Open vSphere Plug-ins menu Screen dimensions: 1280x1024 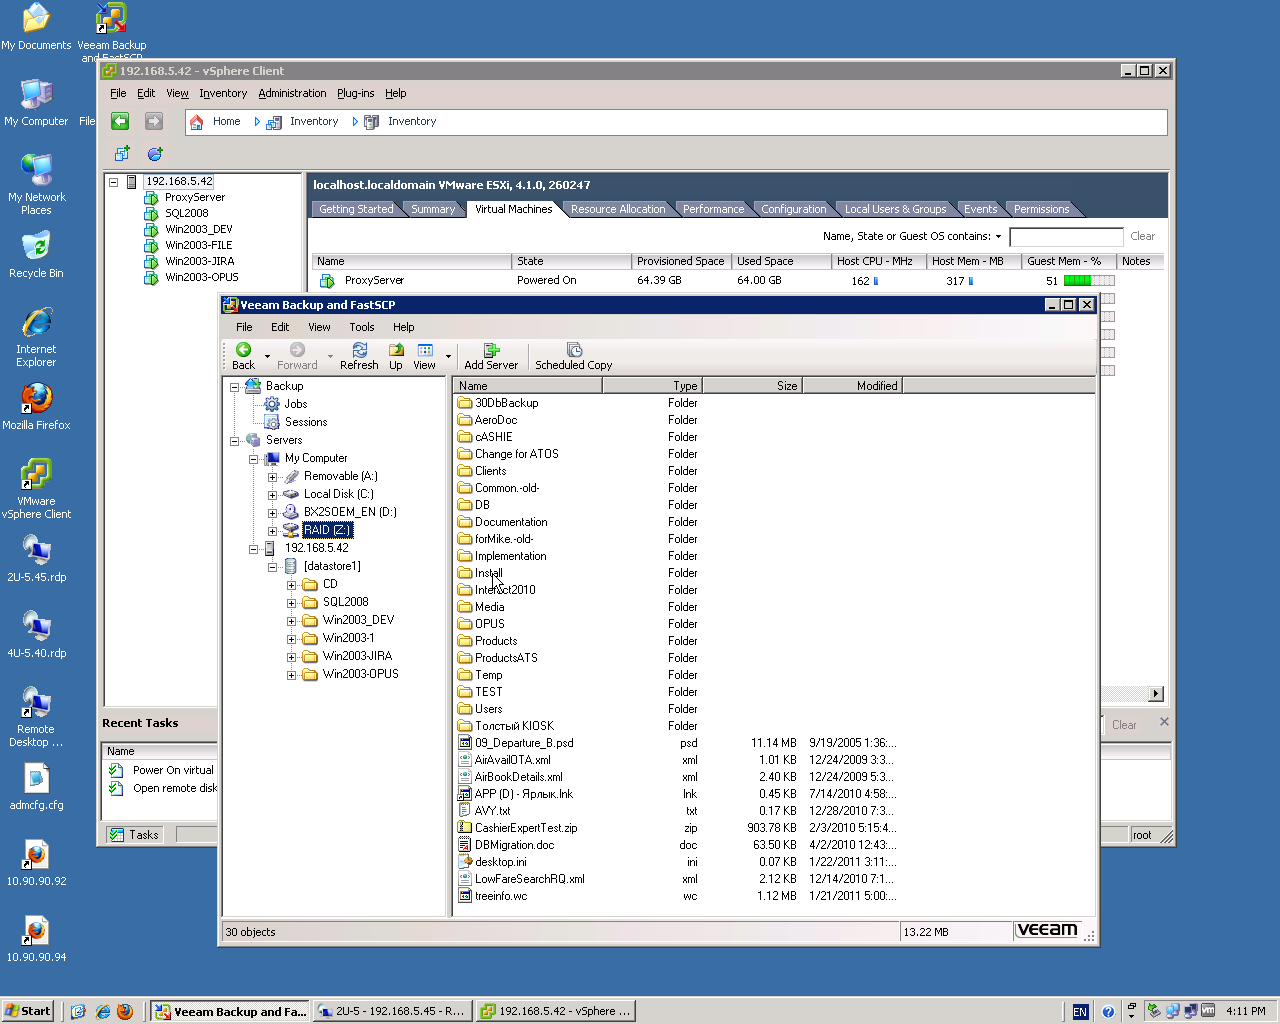pos(355,93)
